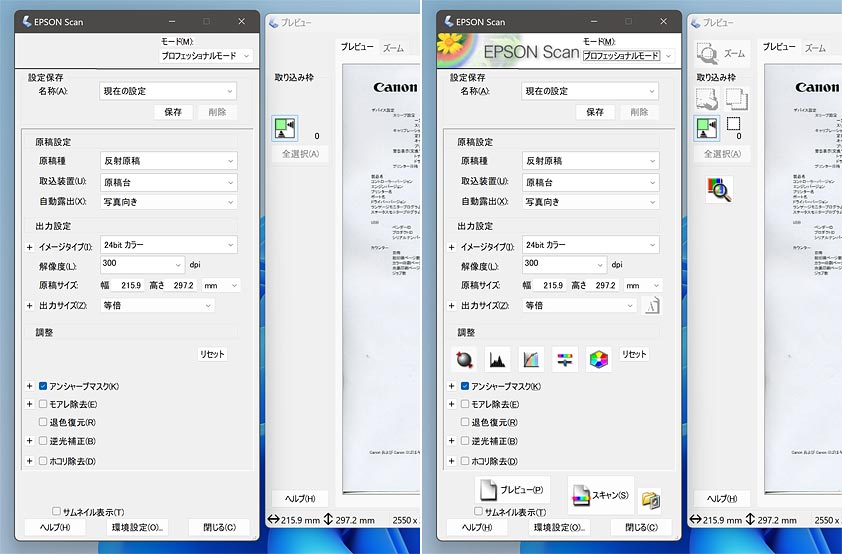Click プレビュー(P) page-icon button in right window

[x=512, y=490]
